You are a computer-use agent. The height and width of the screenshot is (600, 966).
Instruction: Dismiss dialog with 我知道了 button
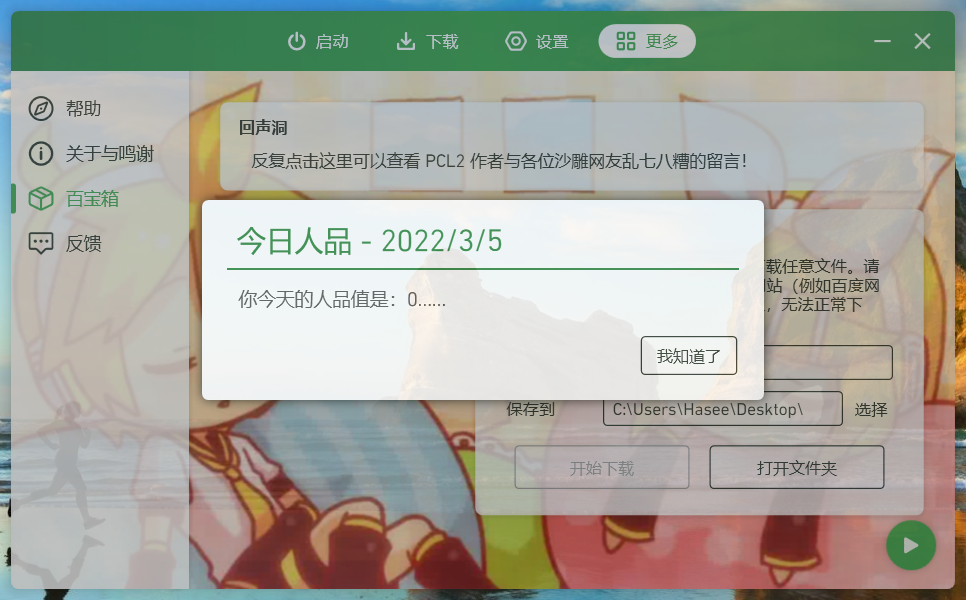[689, 355]
